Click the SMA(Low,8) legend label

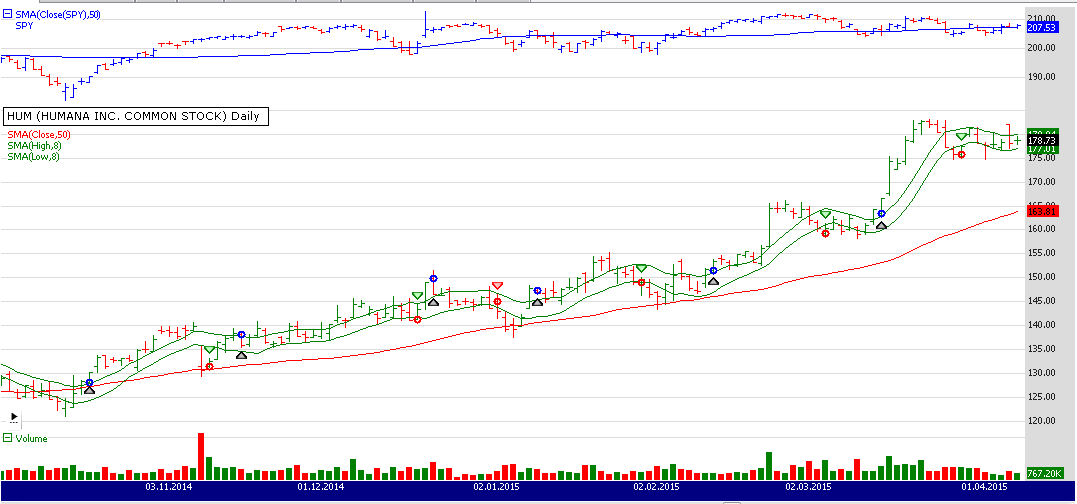click(32, 156)
